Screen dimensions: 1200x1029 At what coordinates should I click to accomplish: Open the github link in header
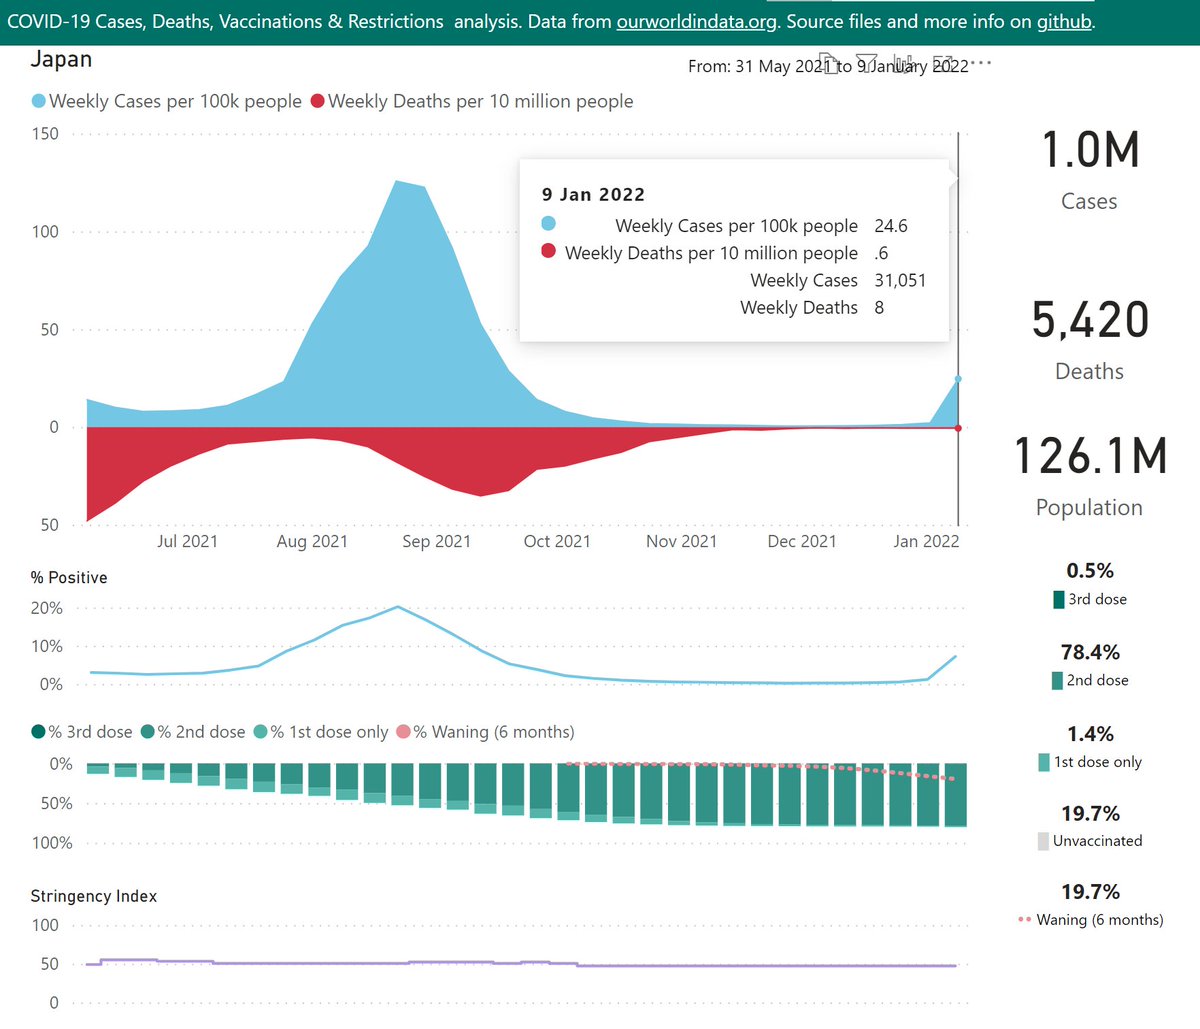(x=1064, y=21)
